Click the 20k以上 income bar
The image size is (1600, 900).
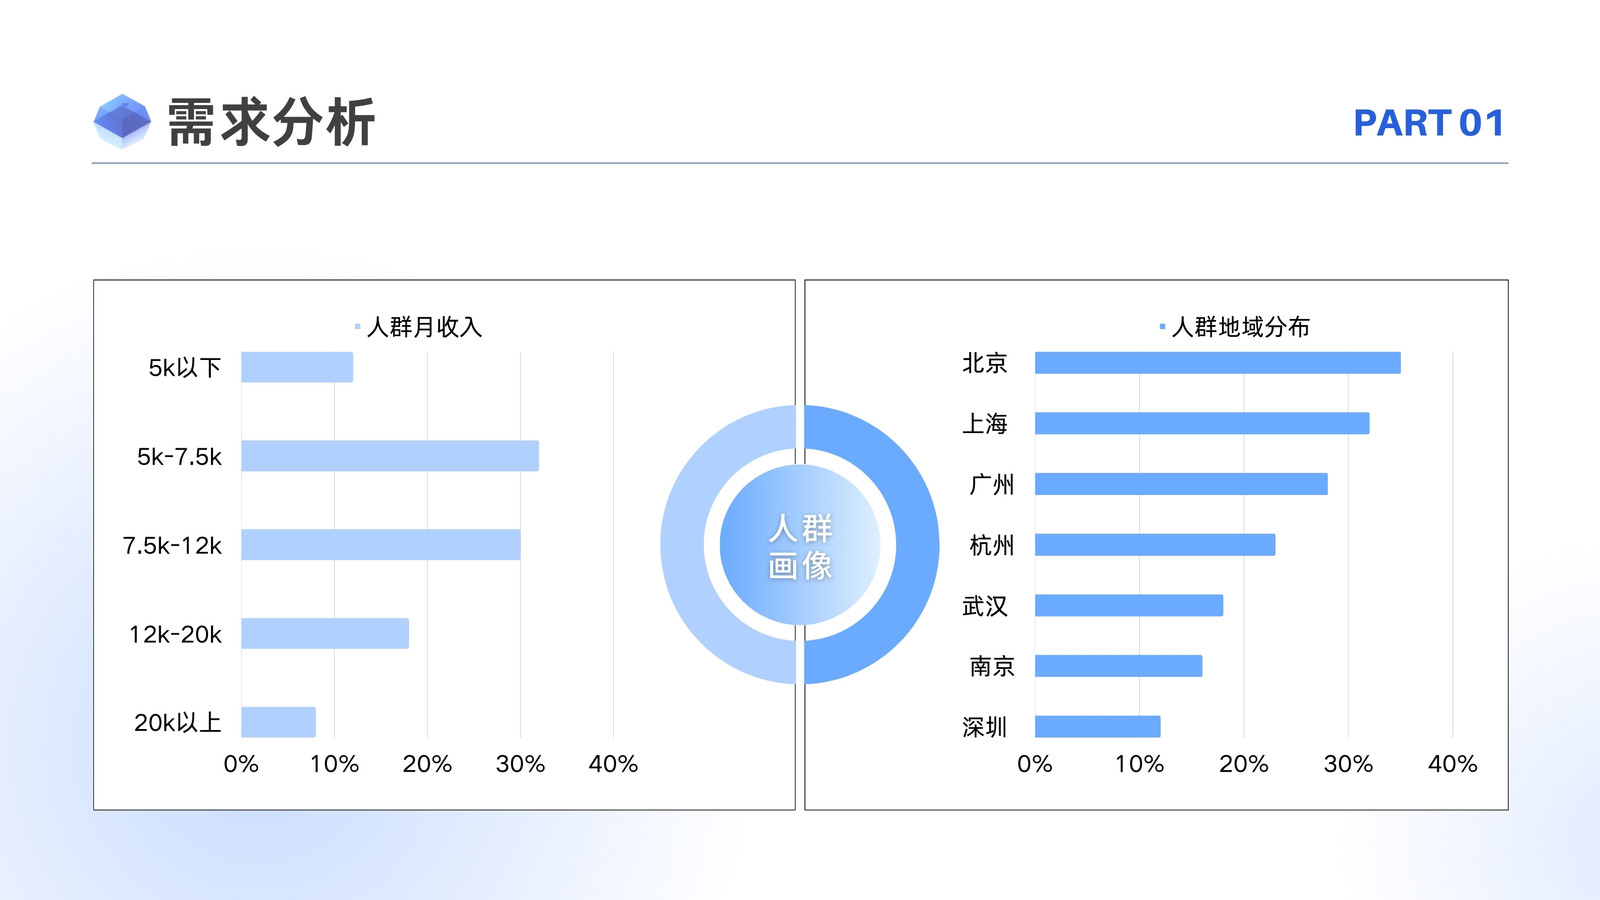coord(278,722)
